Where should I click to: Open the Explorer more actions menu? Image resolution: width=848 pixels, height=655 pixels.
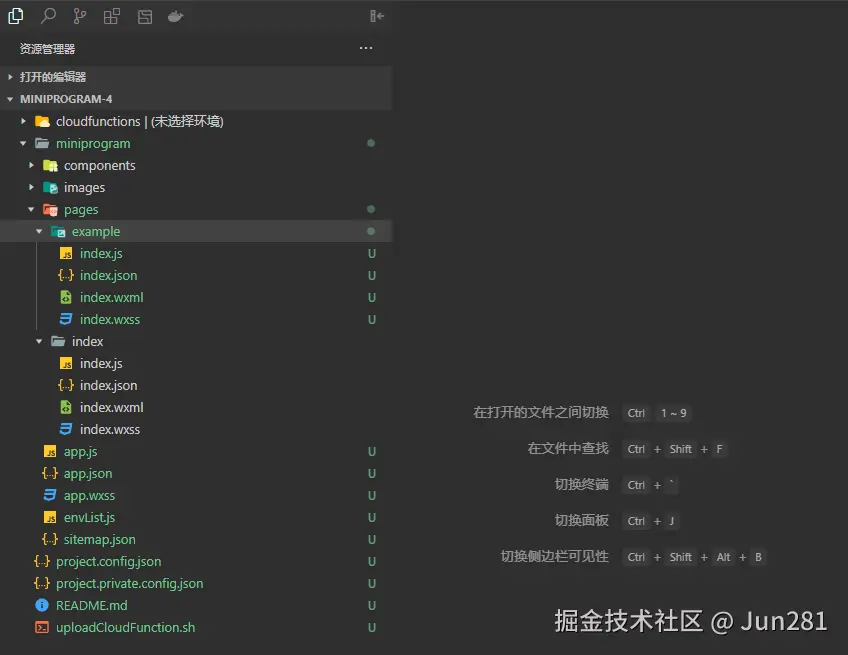(365, 48)
